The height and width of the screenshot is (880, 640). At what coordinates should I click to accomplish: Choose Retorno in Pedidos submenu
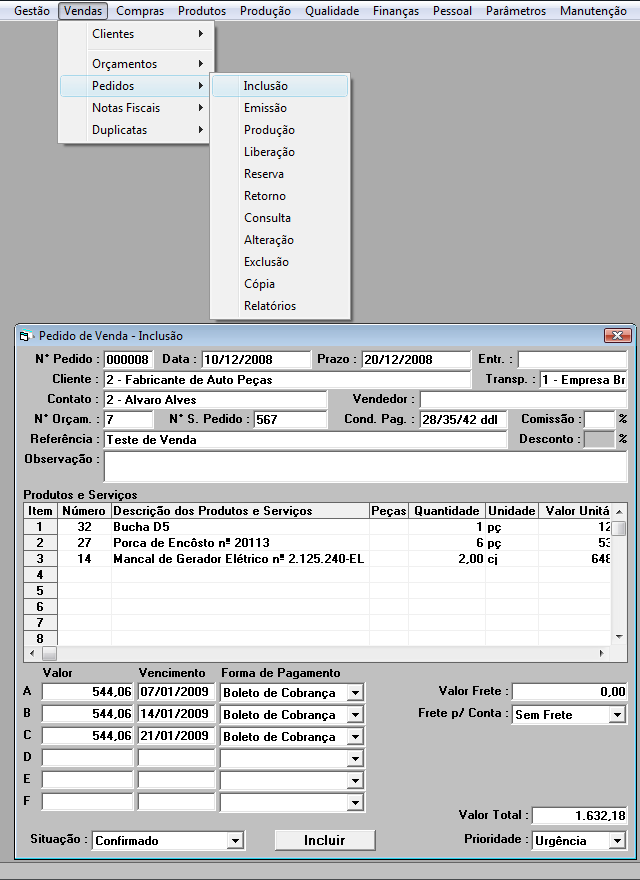[280, 196]
